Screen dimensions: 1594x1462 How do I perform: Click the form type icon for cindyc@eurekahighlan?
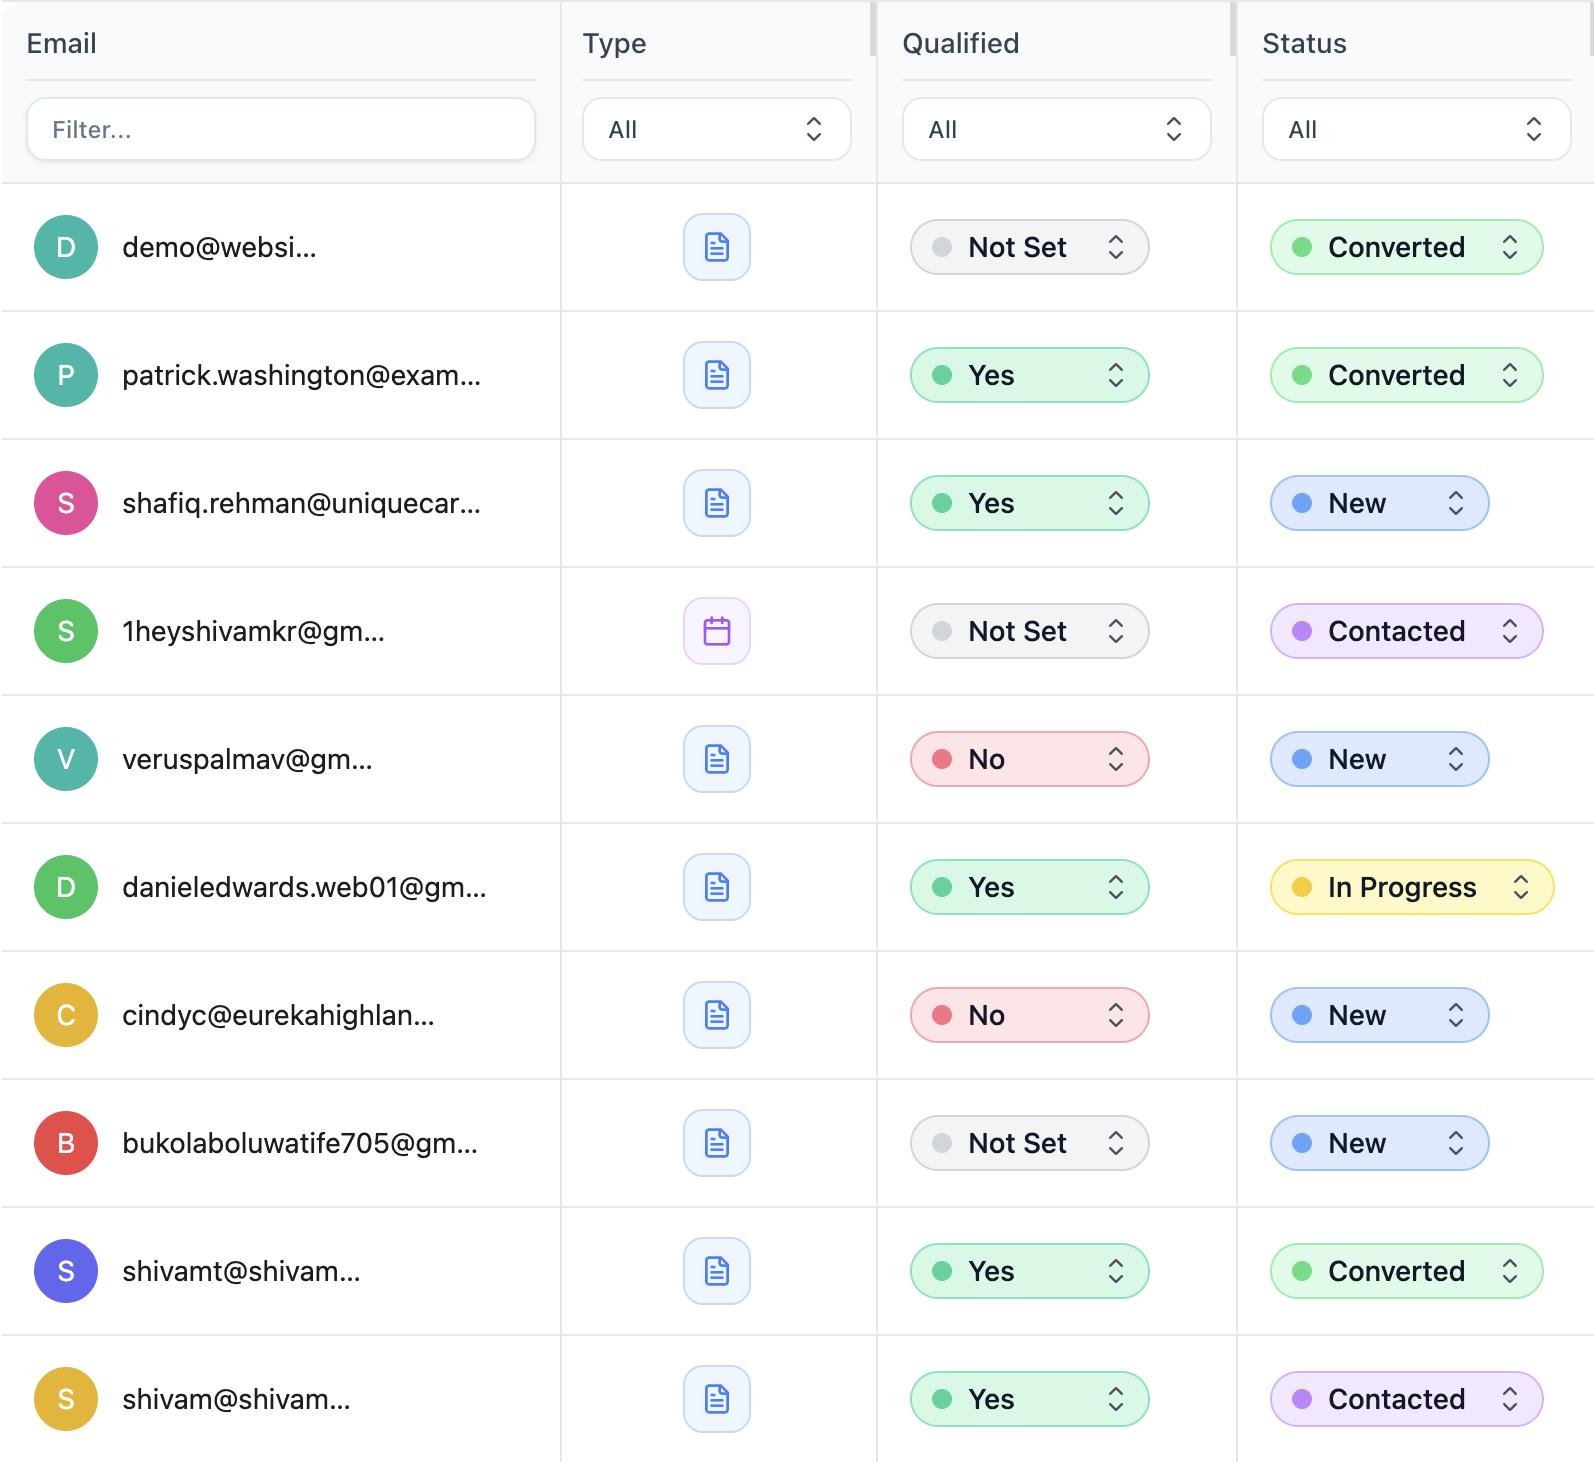(x=717, y=1015)
